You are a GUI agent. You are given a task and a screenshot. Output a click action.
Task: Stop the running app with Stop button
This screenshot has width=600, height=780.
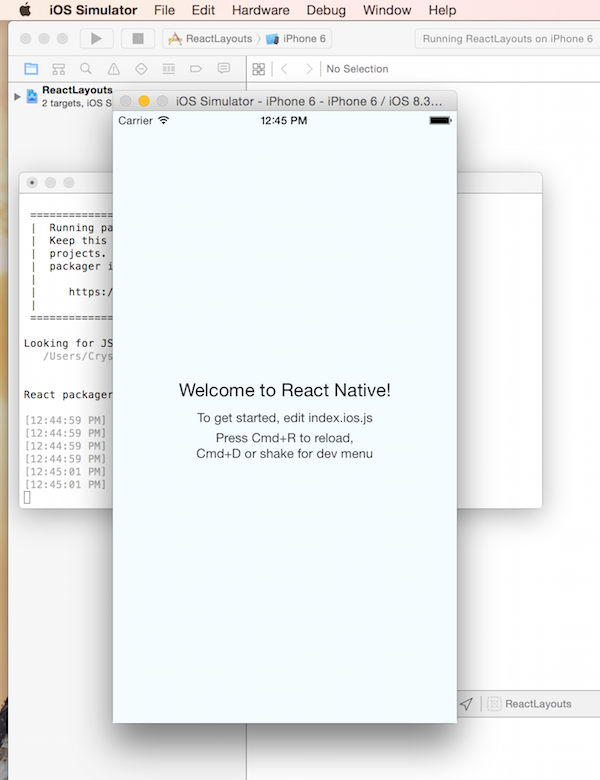pyautogui.click(x=138, y=38)
